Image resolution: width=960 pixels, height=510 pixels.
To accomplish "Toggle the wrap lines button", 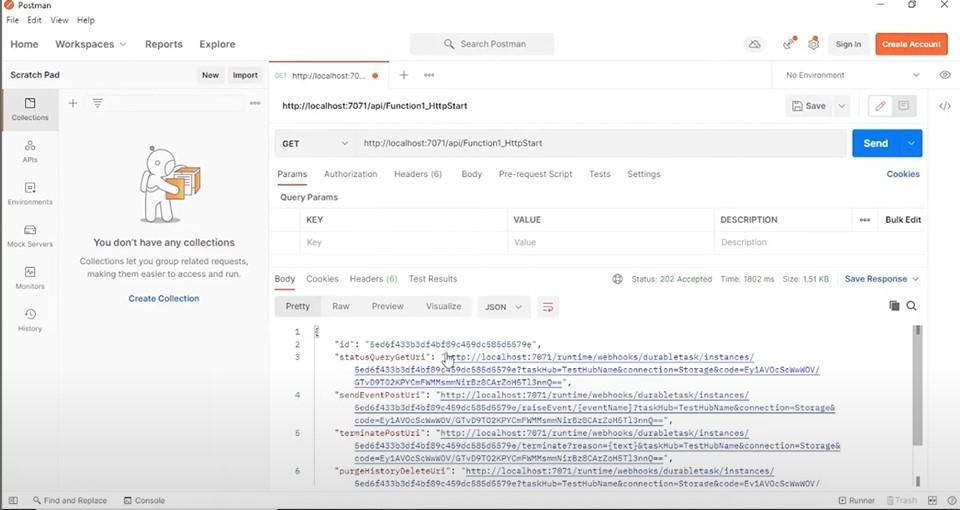I will pos(548,307).
